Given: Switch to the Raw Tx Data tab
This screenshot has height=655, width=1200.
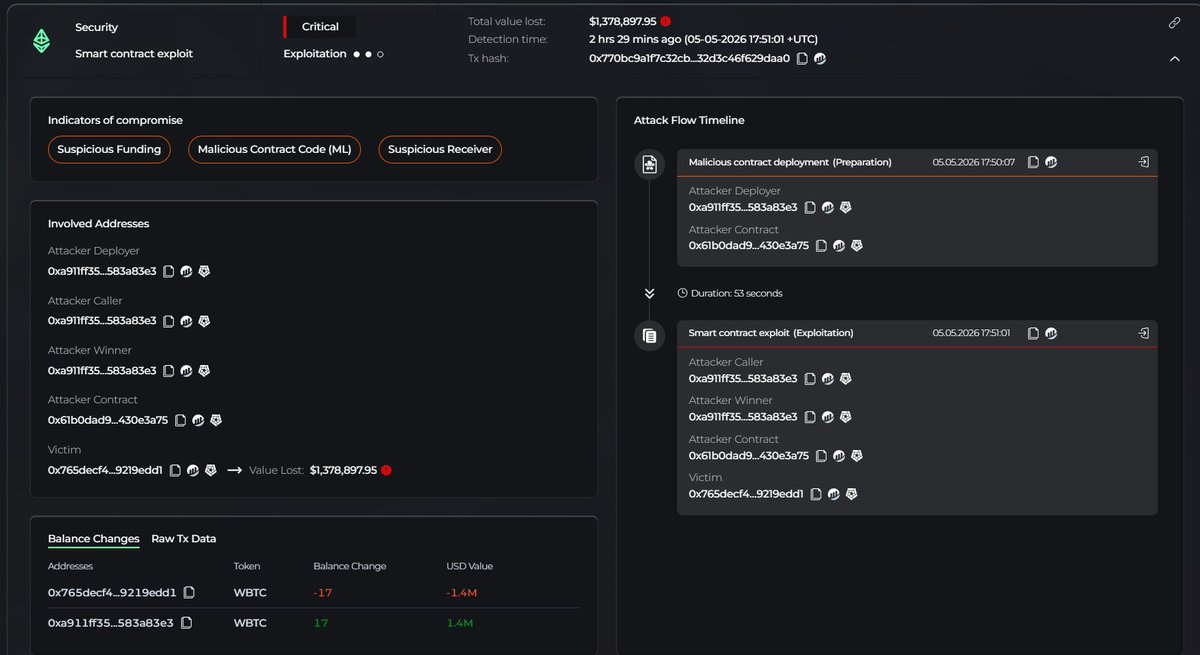Looking at the screenshot, I should coord(184,539).
